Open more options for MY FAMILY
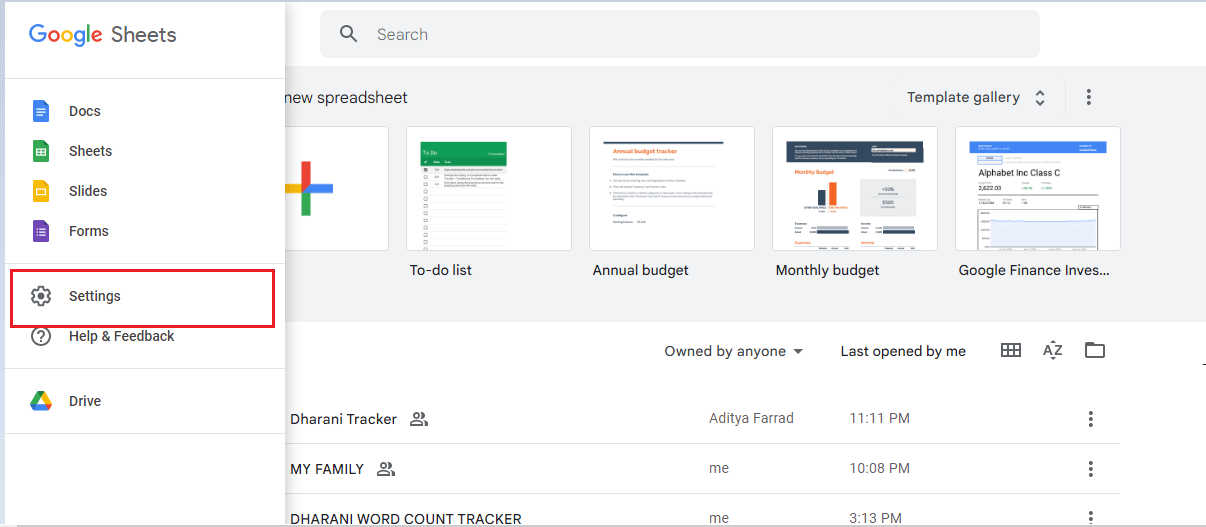1206x527 pixels. (1091, 468)
